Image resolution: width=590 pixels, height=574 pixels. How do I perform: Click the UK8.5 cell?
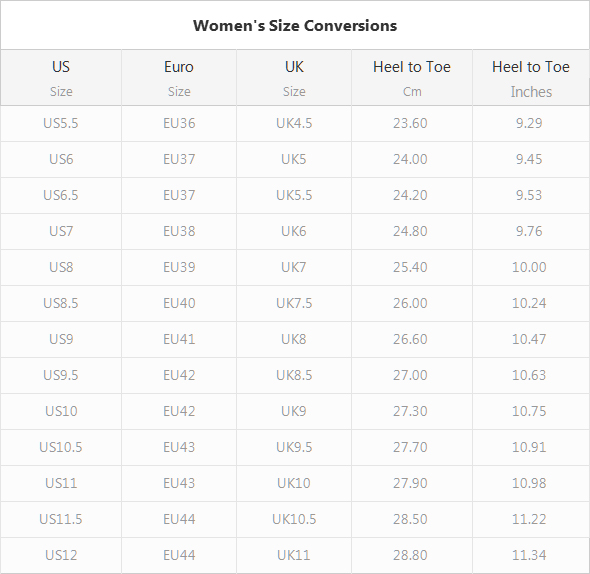pos(294,375)
